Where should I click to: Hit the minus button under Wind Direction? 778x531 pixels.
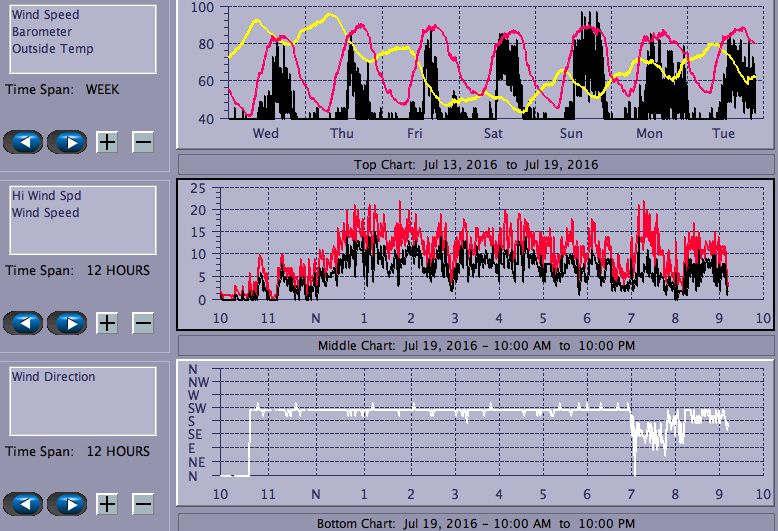click(x=143, y=504)
